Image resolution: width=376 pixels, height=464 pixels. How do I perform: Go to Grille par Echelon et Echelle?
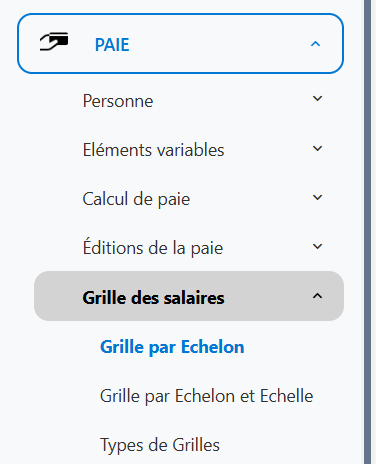tap(207, 396)
